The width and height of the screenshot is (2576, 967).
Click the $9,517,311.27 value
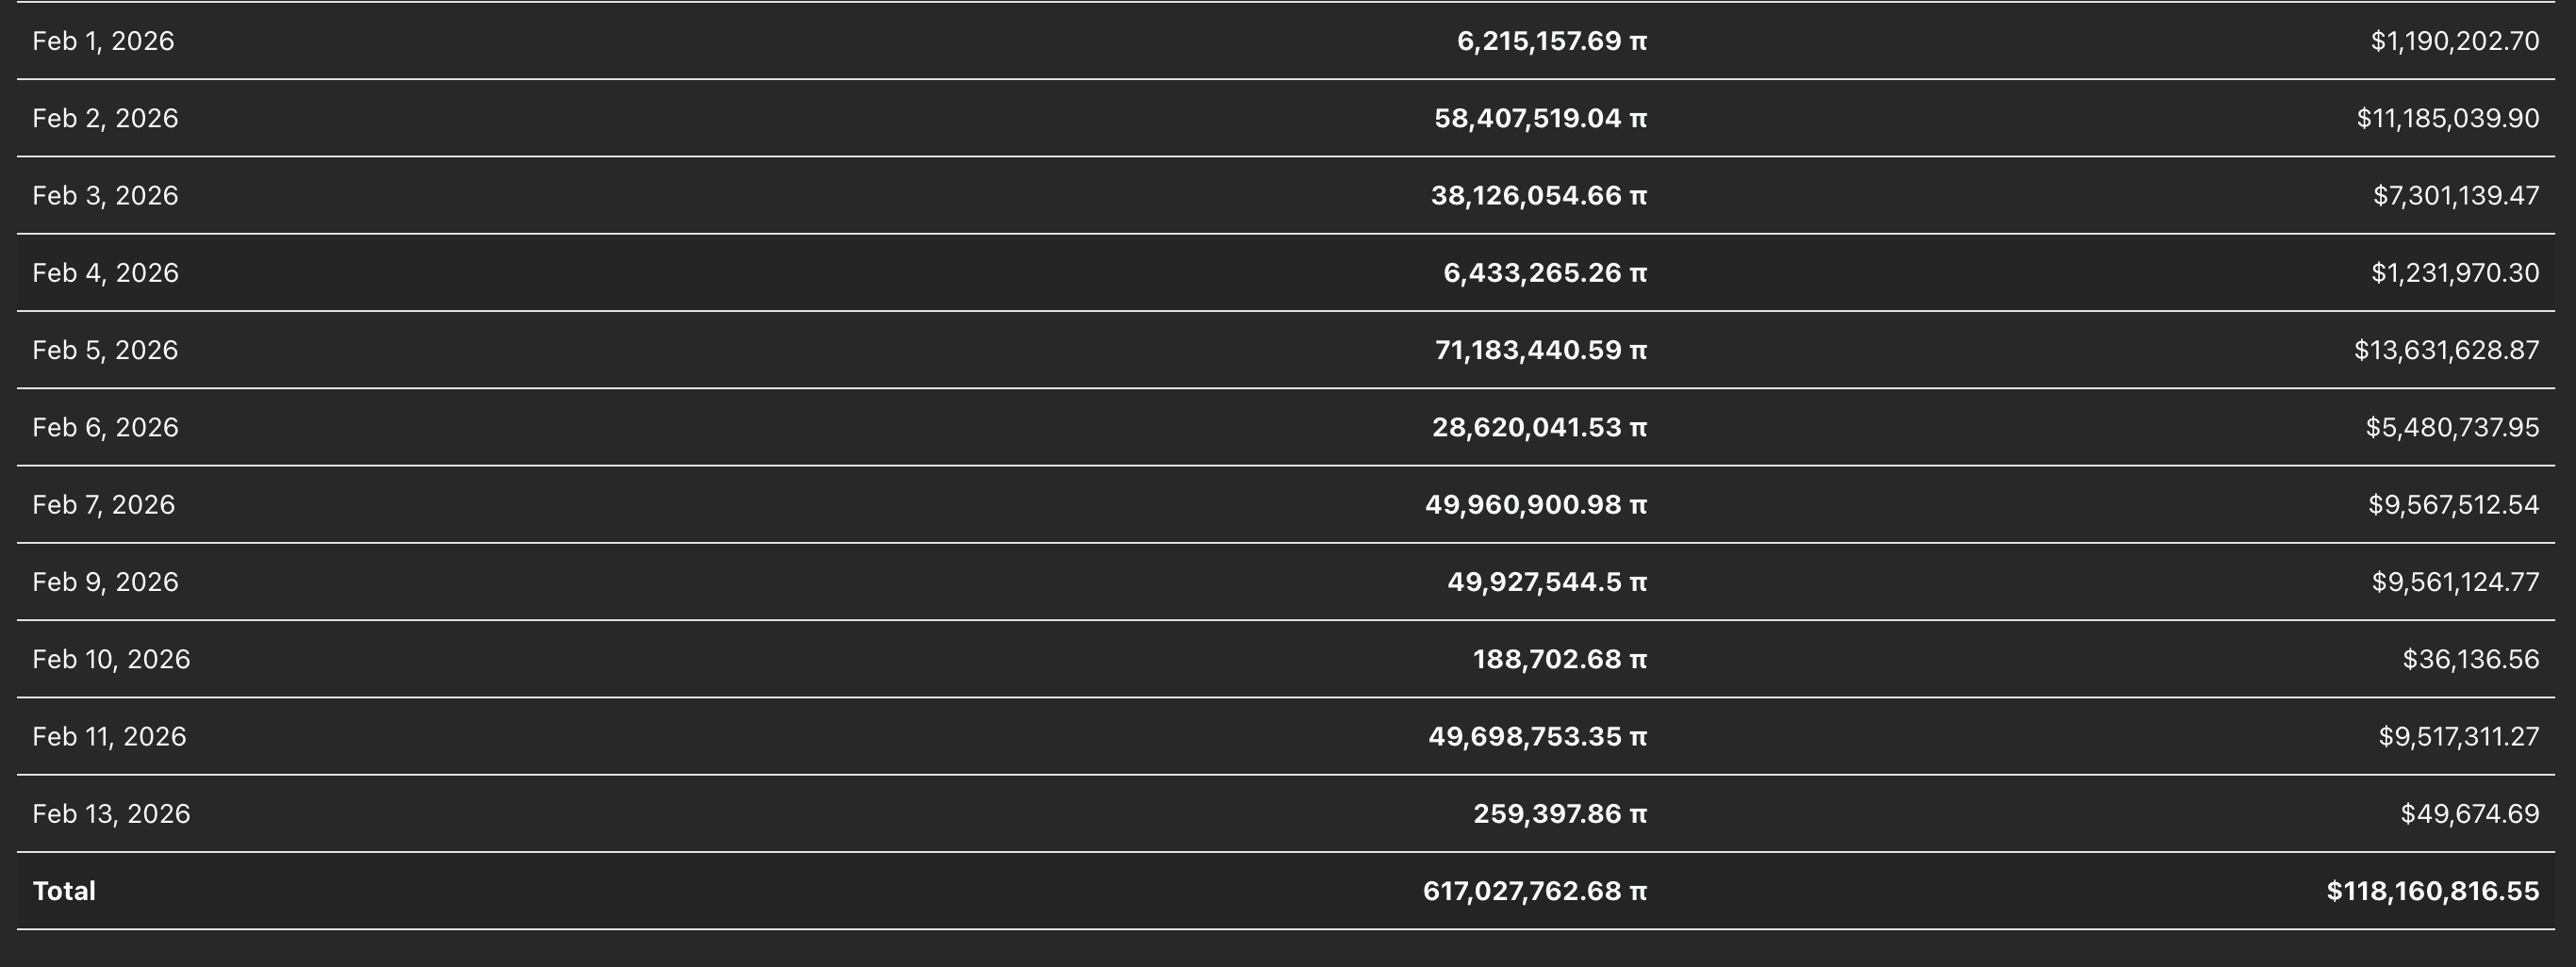[2458, 736]
